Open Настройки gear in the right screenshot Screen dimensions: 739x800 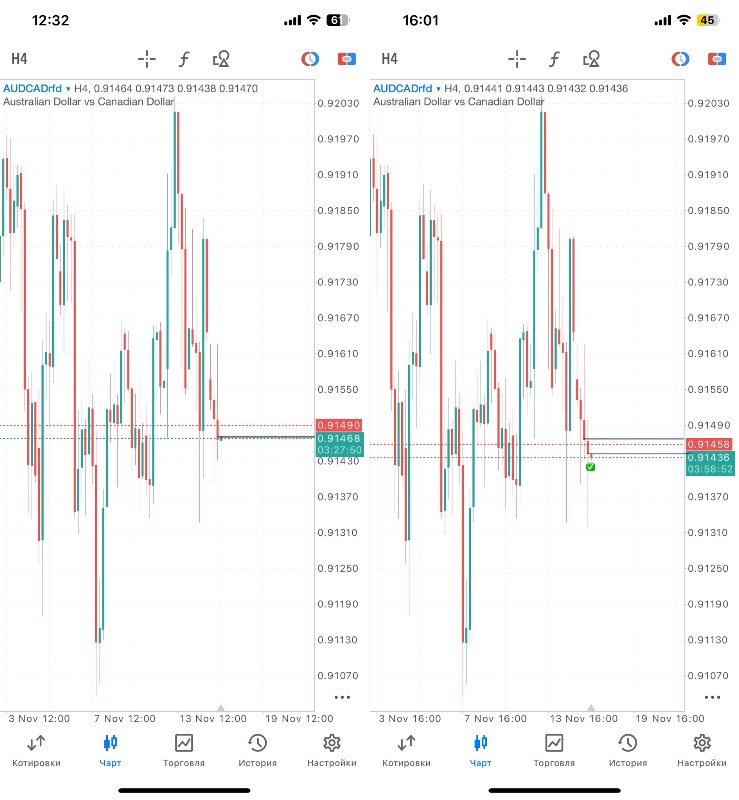click(702, 749)
